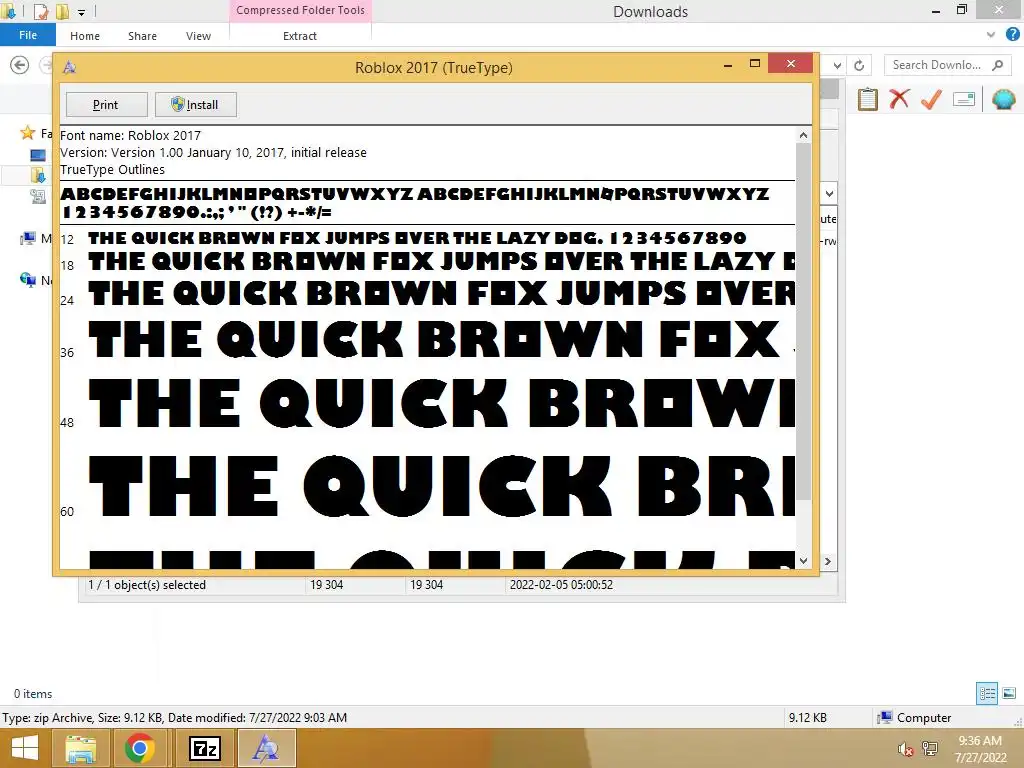Open File Explorer from taskbar
The image size is (1024, 768).
(x=80, y=748)
